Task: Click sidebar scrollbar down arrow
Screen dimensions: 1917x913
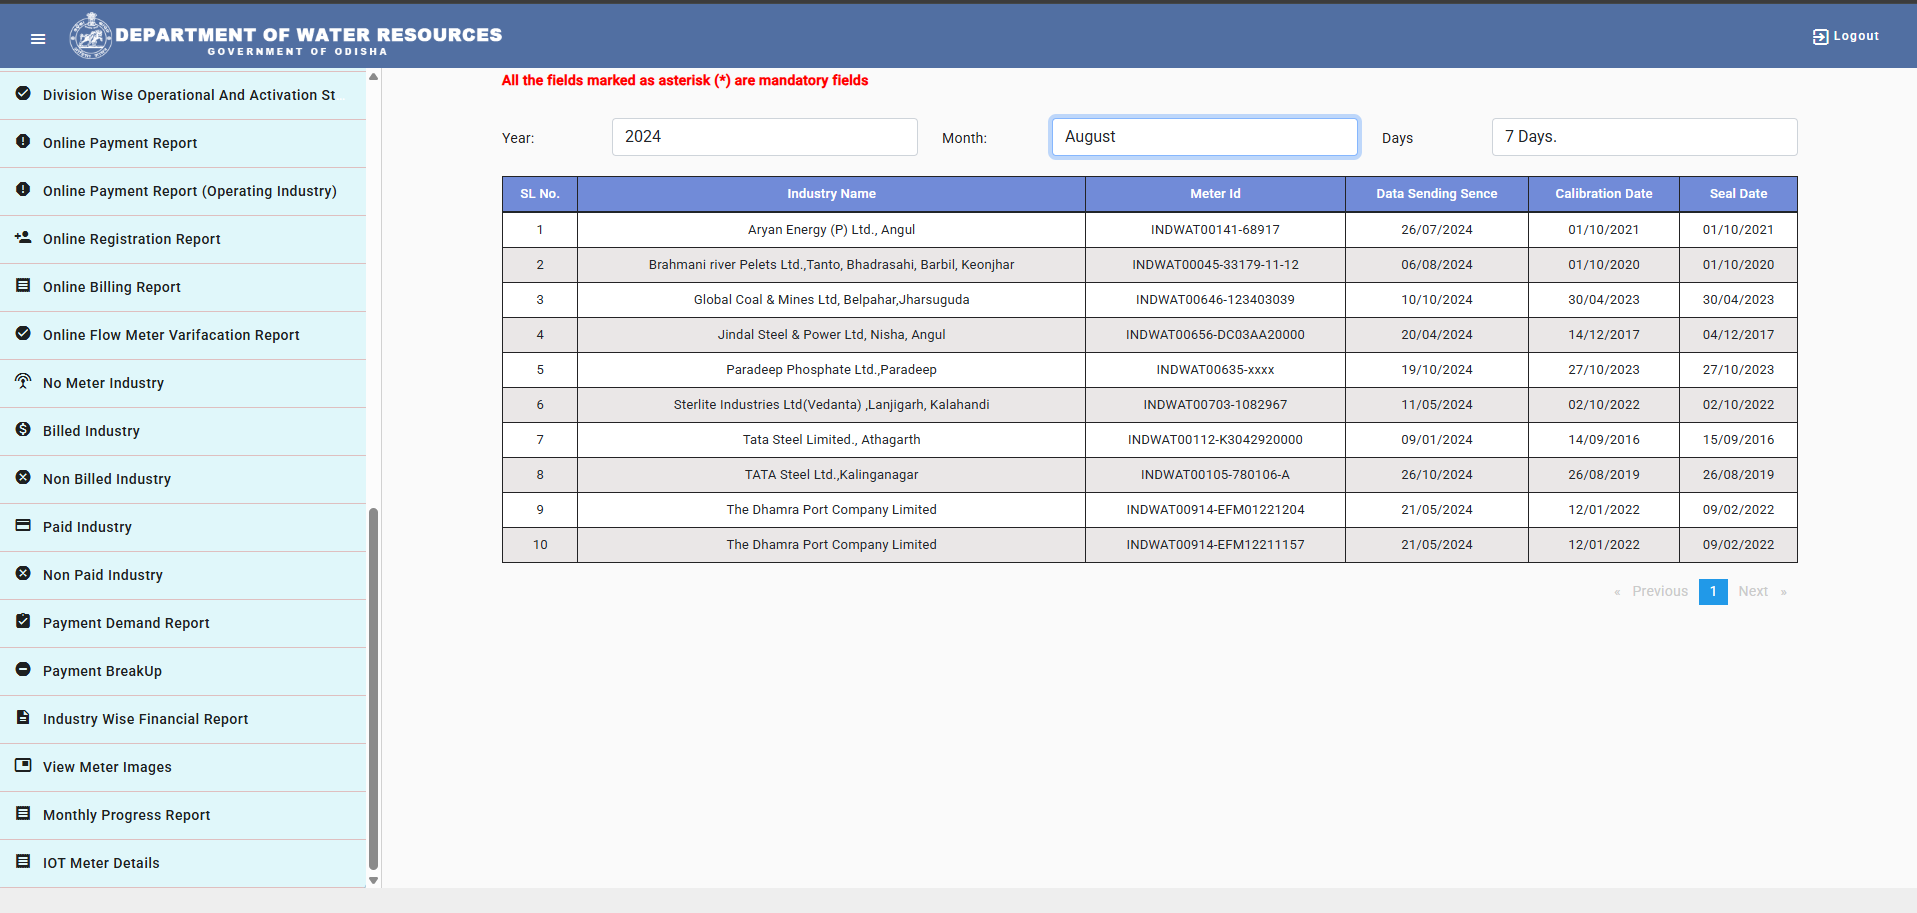Action: click(x=373, y=881)
